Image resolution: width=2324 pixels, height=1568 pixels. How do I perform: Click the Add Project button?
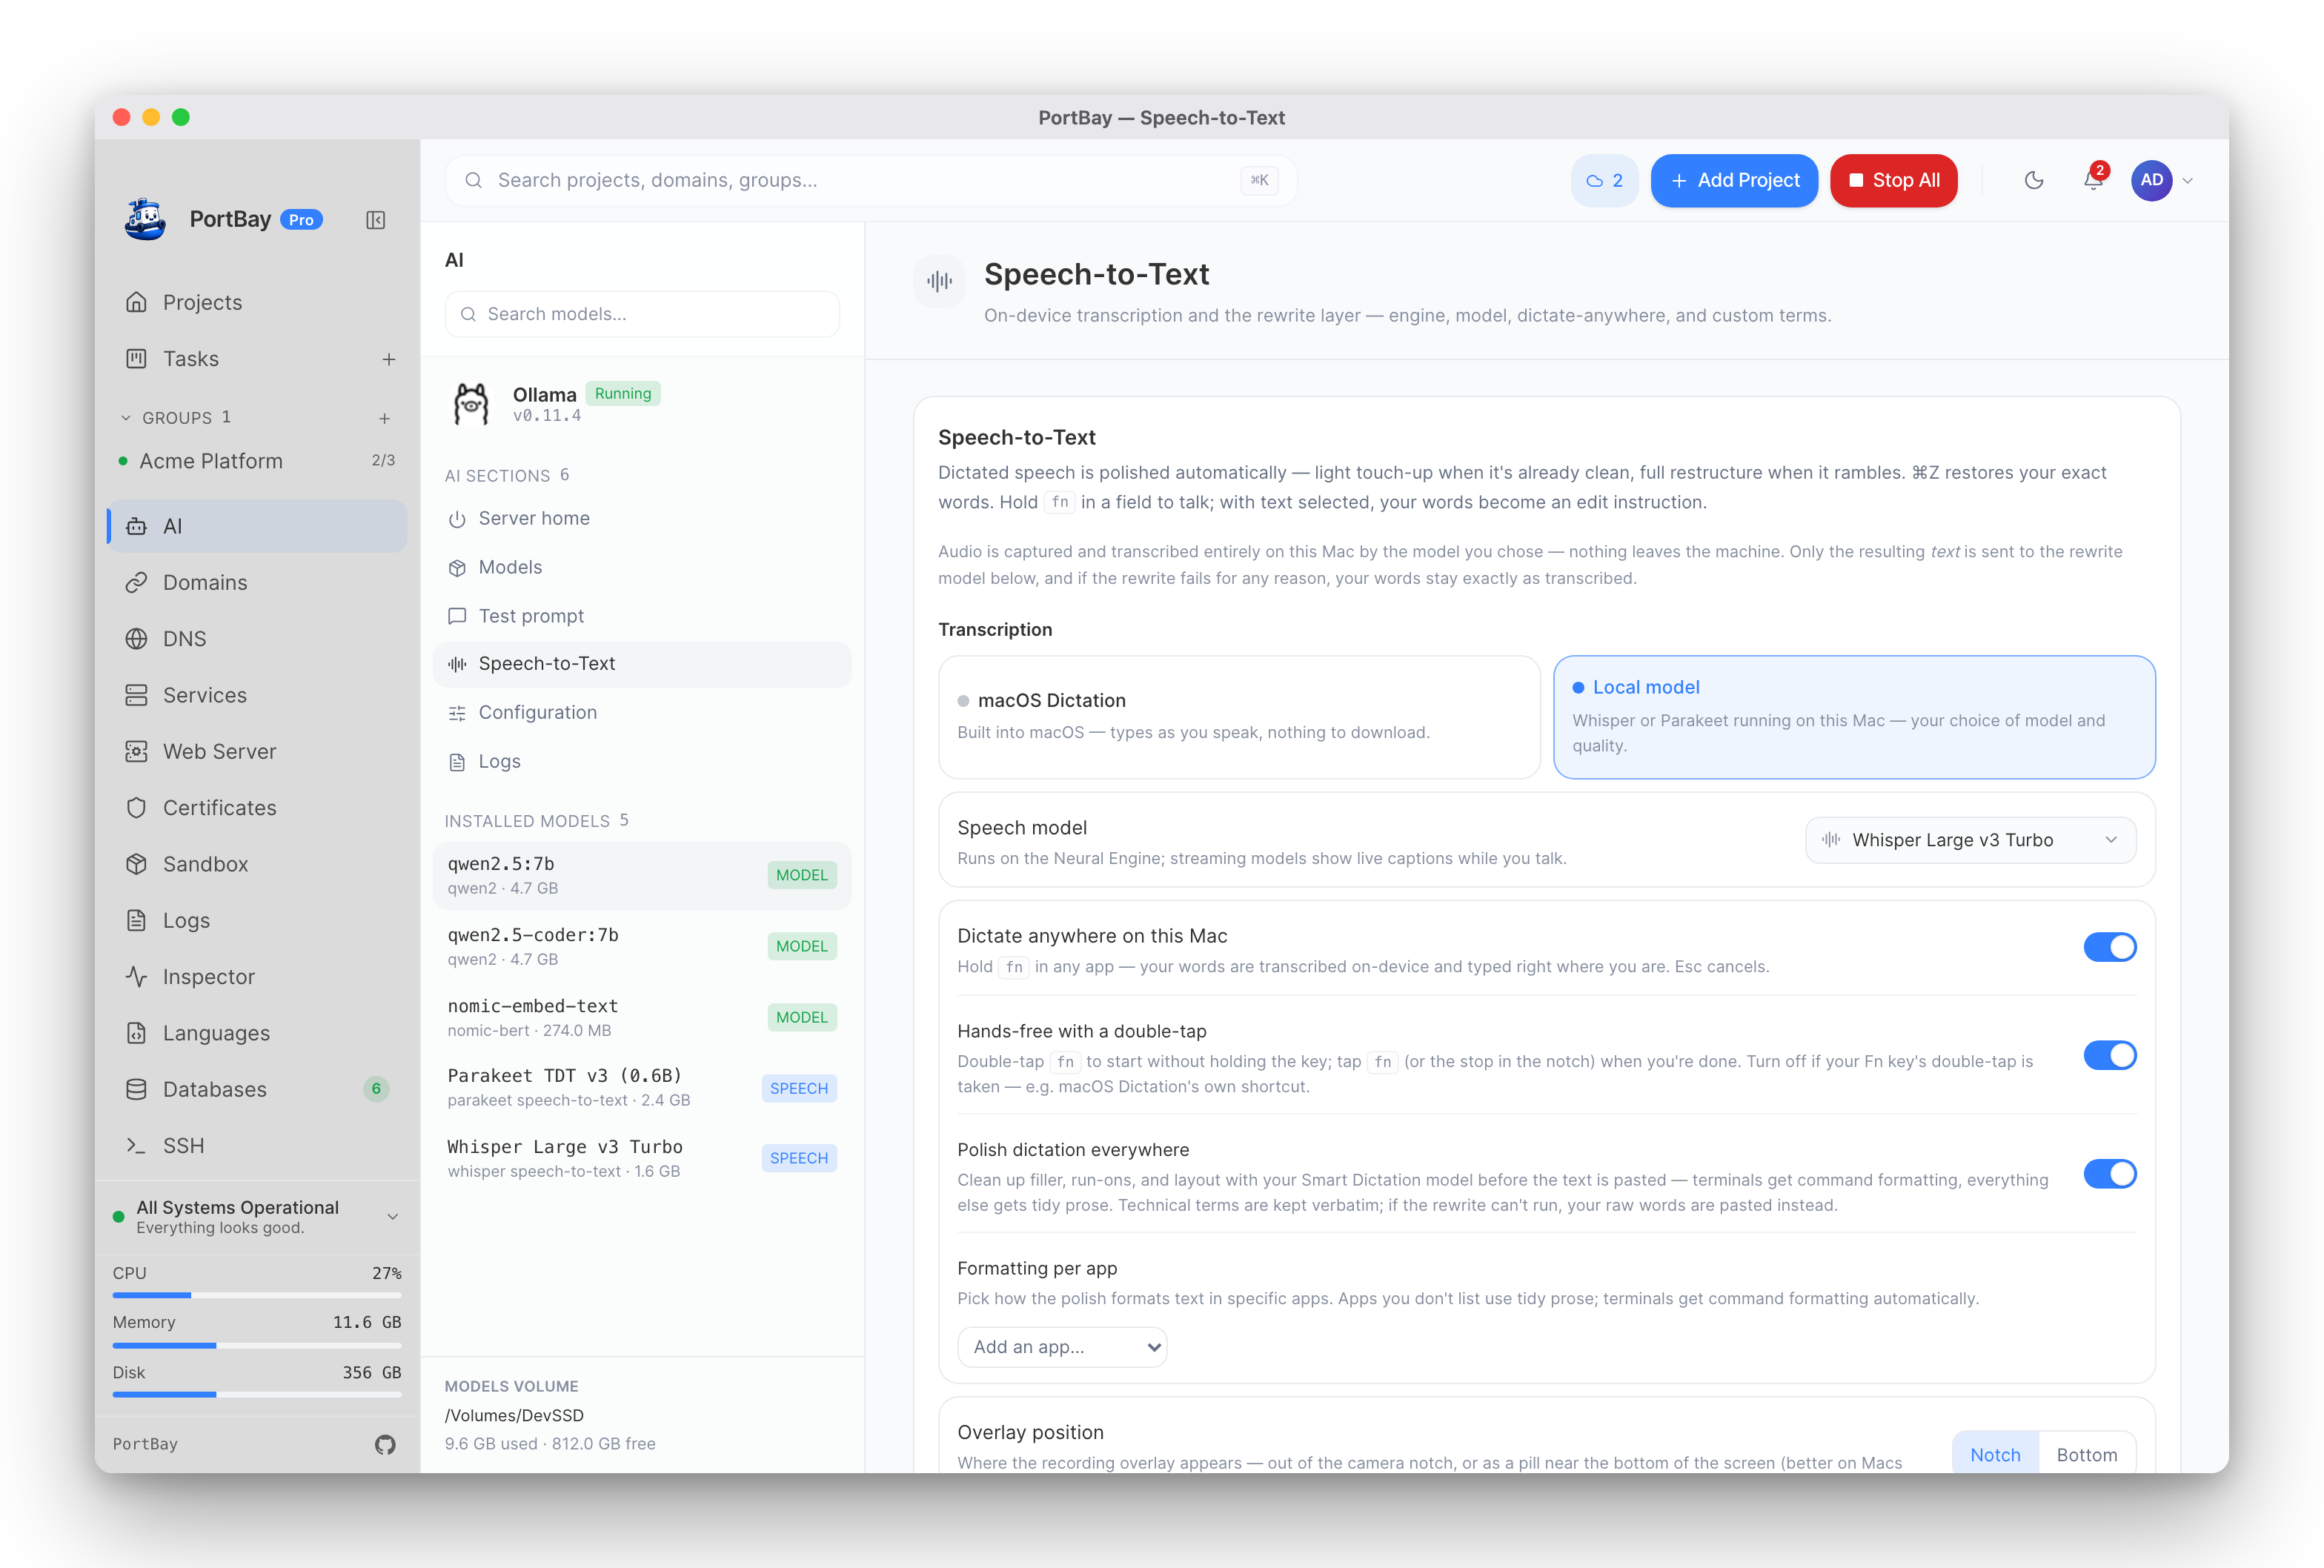click(1734, 181)
